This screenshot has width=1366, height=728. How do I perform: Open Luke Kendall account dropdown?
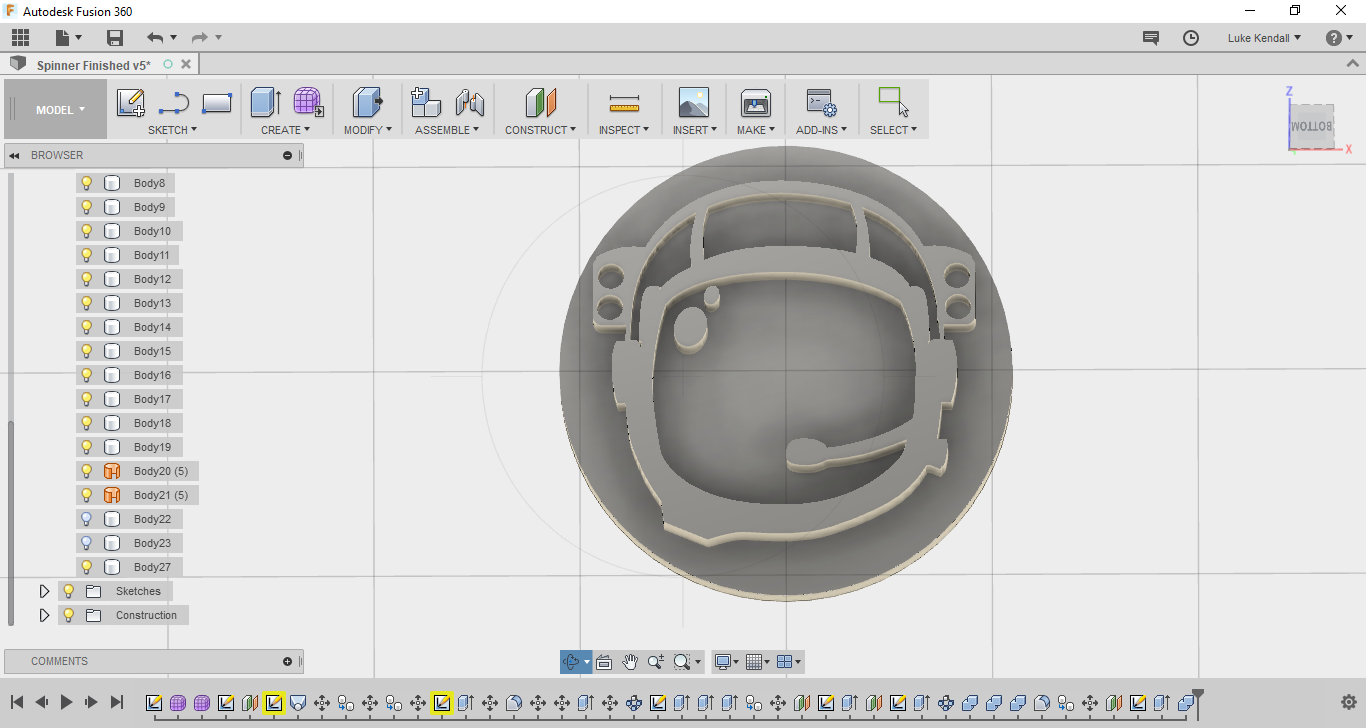1264,38
